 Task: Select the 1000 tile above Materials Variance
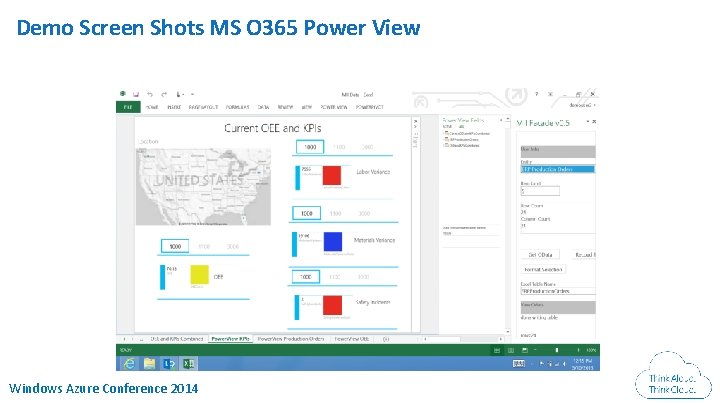pyautogui.click(x=307, y=214)
